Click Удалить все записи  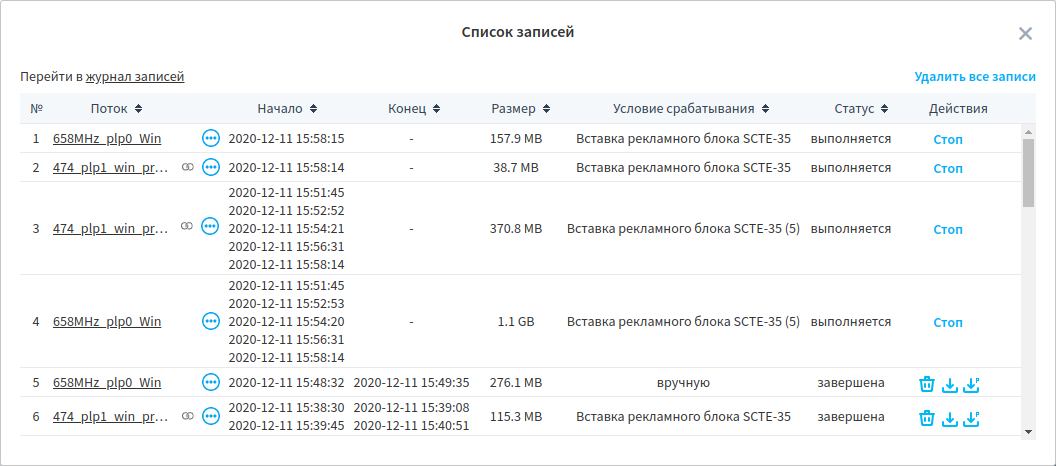[974, 77]
